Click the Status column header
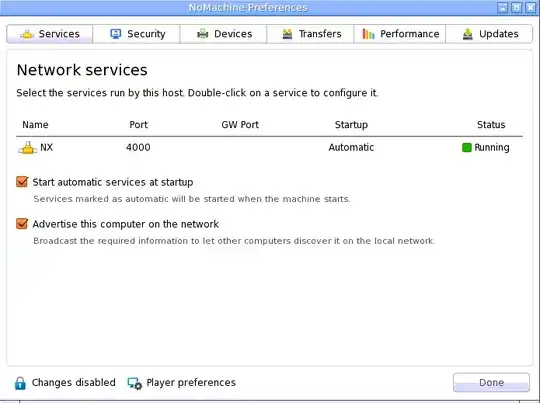Screen dimensions: 540x403 tap(491, 125)
